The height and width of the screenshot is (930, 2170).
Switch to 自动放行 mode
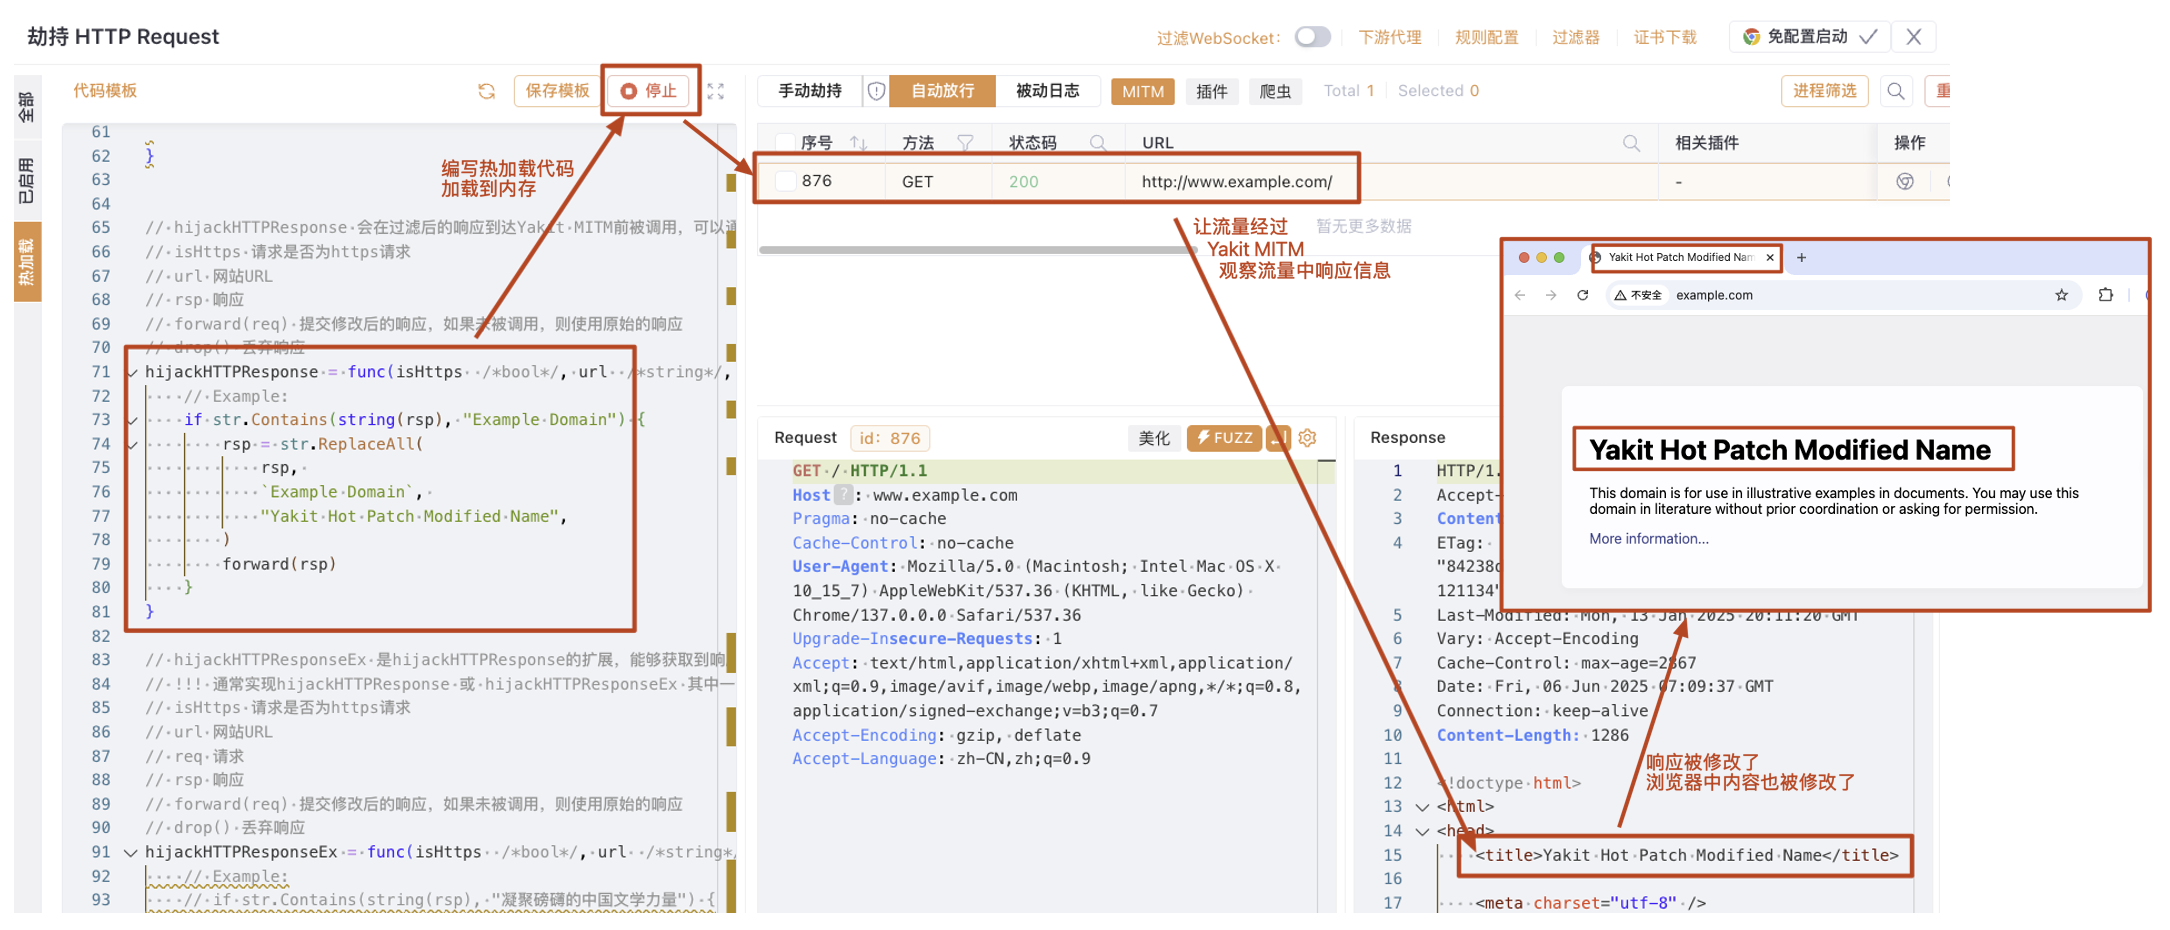942,91
